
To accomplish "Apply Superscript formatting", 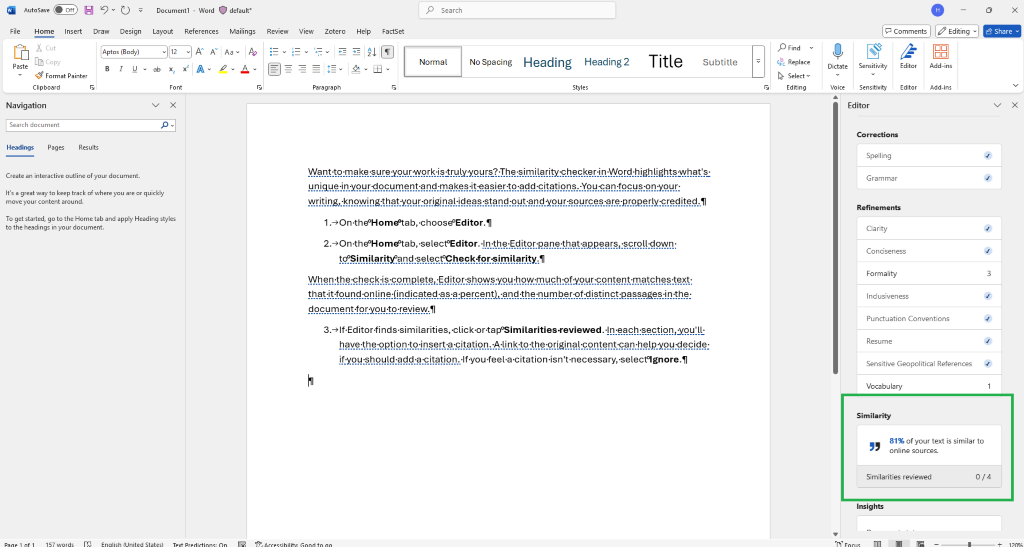I will (185, 69).
